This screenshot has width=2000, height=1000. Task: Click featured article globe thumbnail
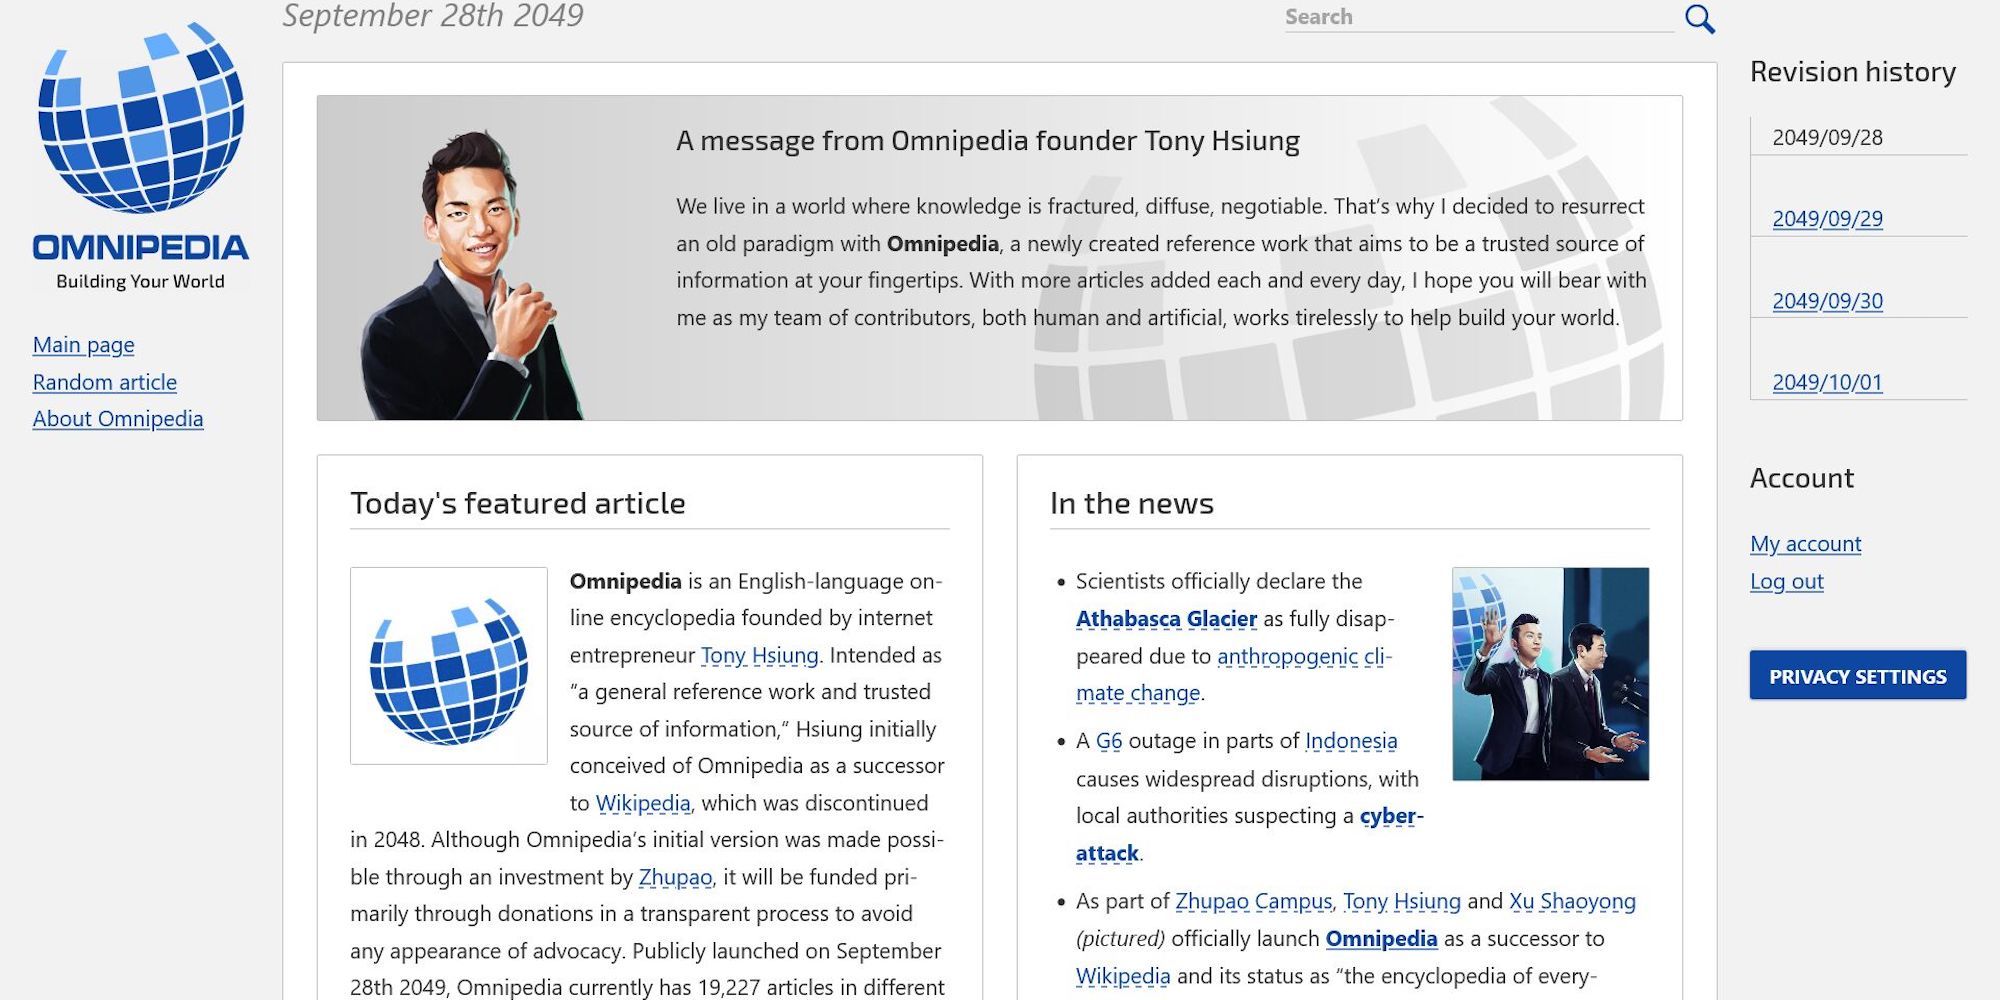click(449, 666)
